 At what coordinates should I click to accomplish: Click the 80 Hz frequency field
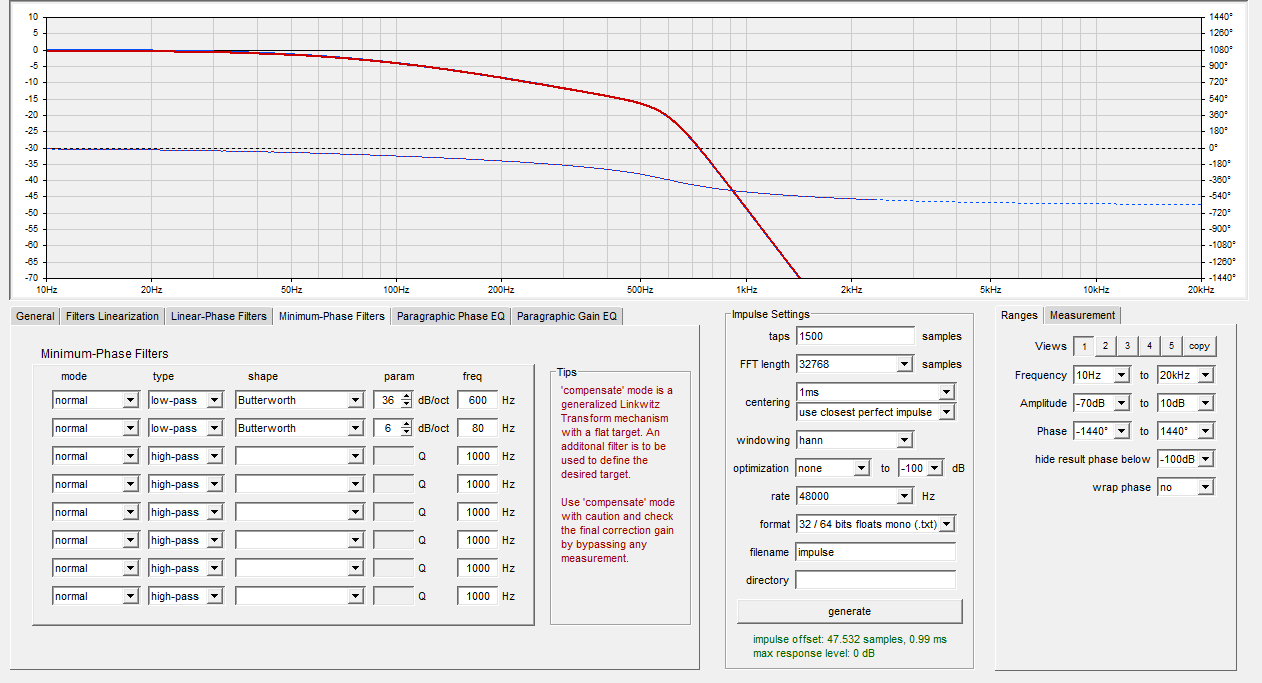[x=478, y=428]
